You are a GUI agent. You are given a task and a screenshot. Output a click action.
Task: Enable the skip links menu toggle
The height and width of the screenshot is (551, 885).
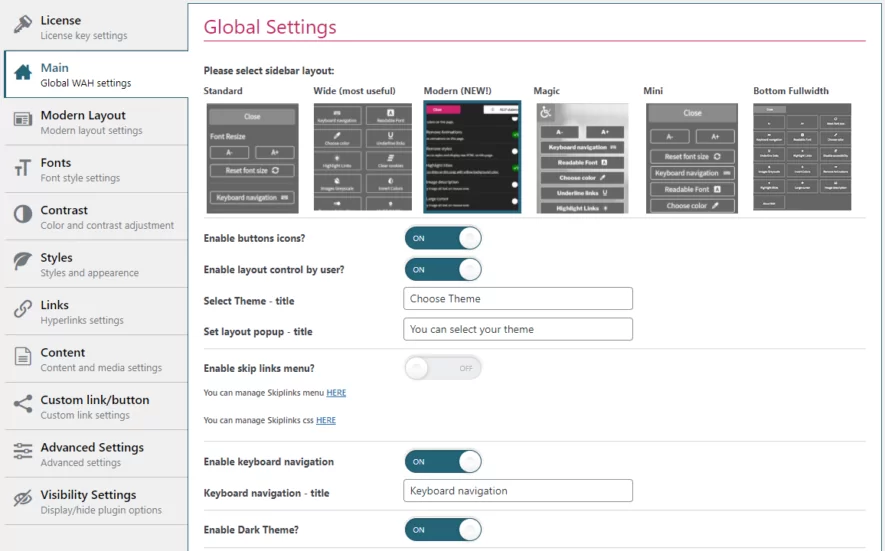click(x=443, y=368)
